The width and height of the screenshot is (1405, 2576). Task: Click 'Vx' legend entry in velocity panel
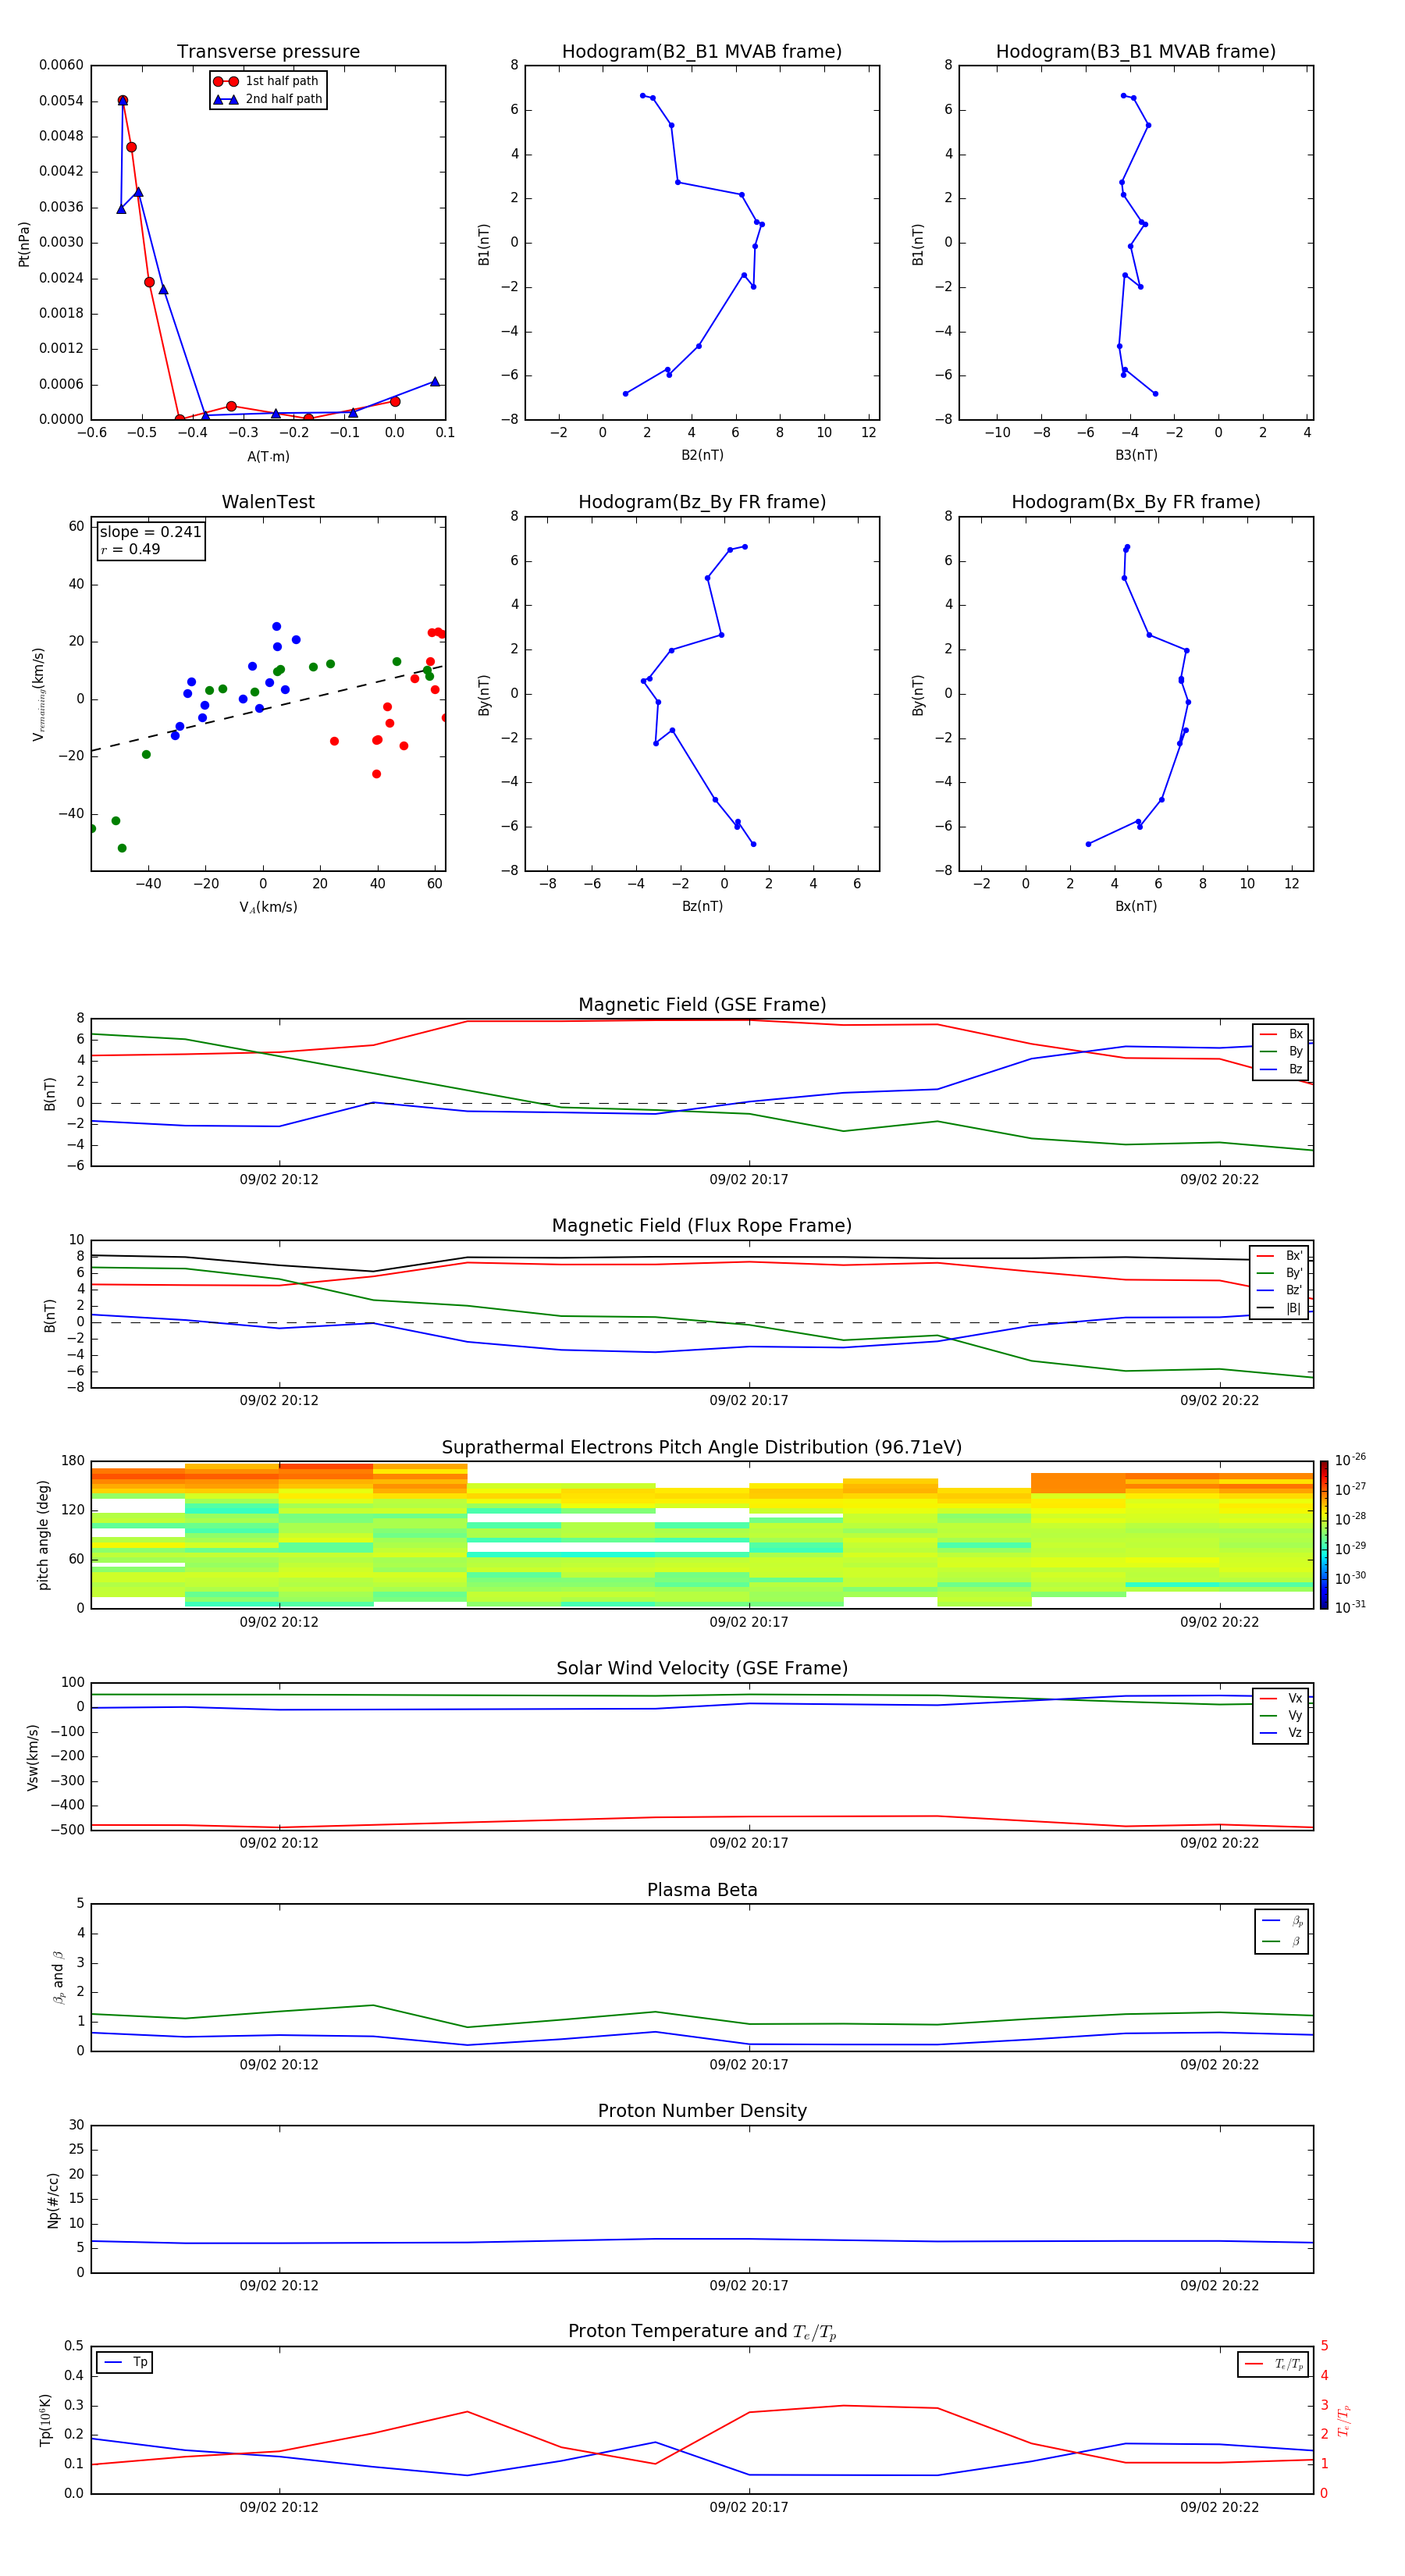1281,1698
